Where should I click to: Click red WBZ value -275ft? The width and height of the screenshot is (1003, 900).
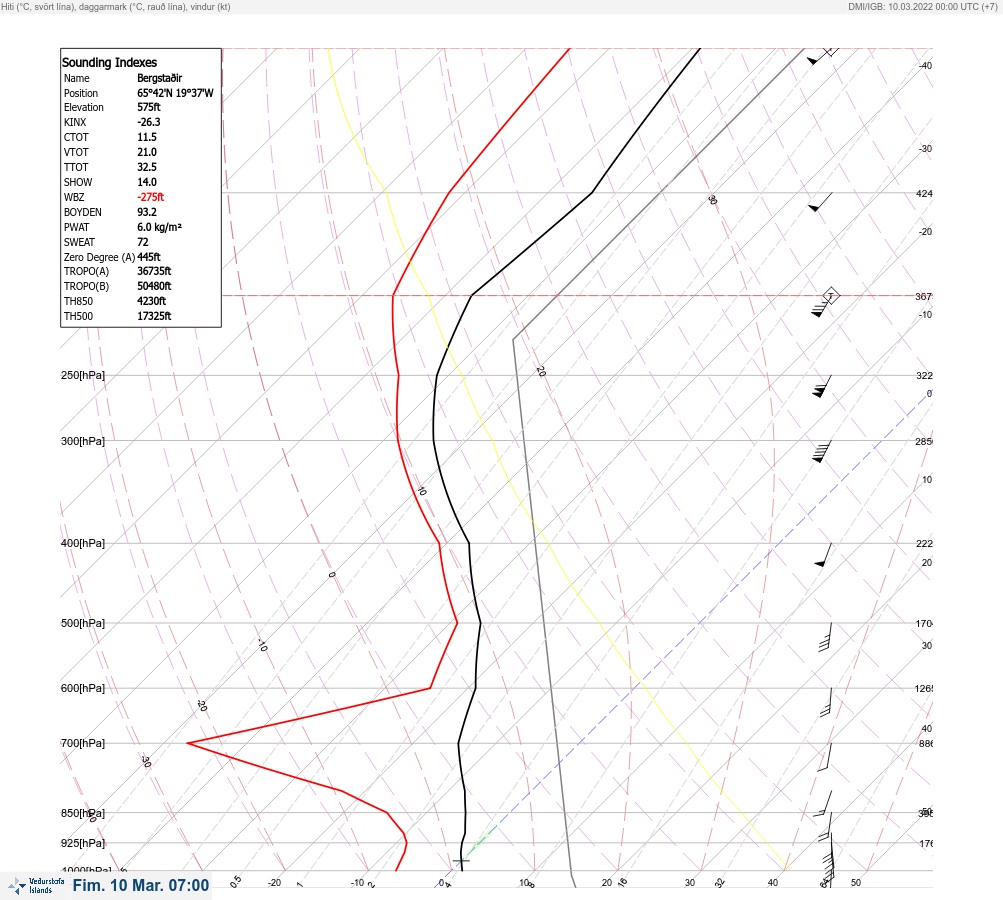click(x=150, y=197)
